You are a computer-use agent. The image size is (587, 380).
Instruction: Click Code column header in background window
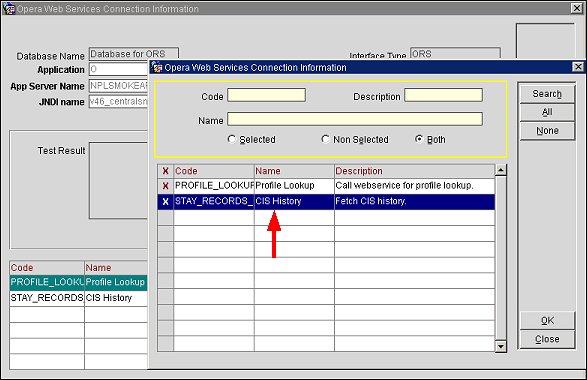point(47,268)
